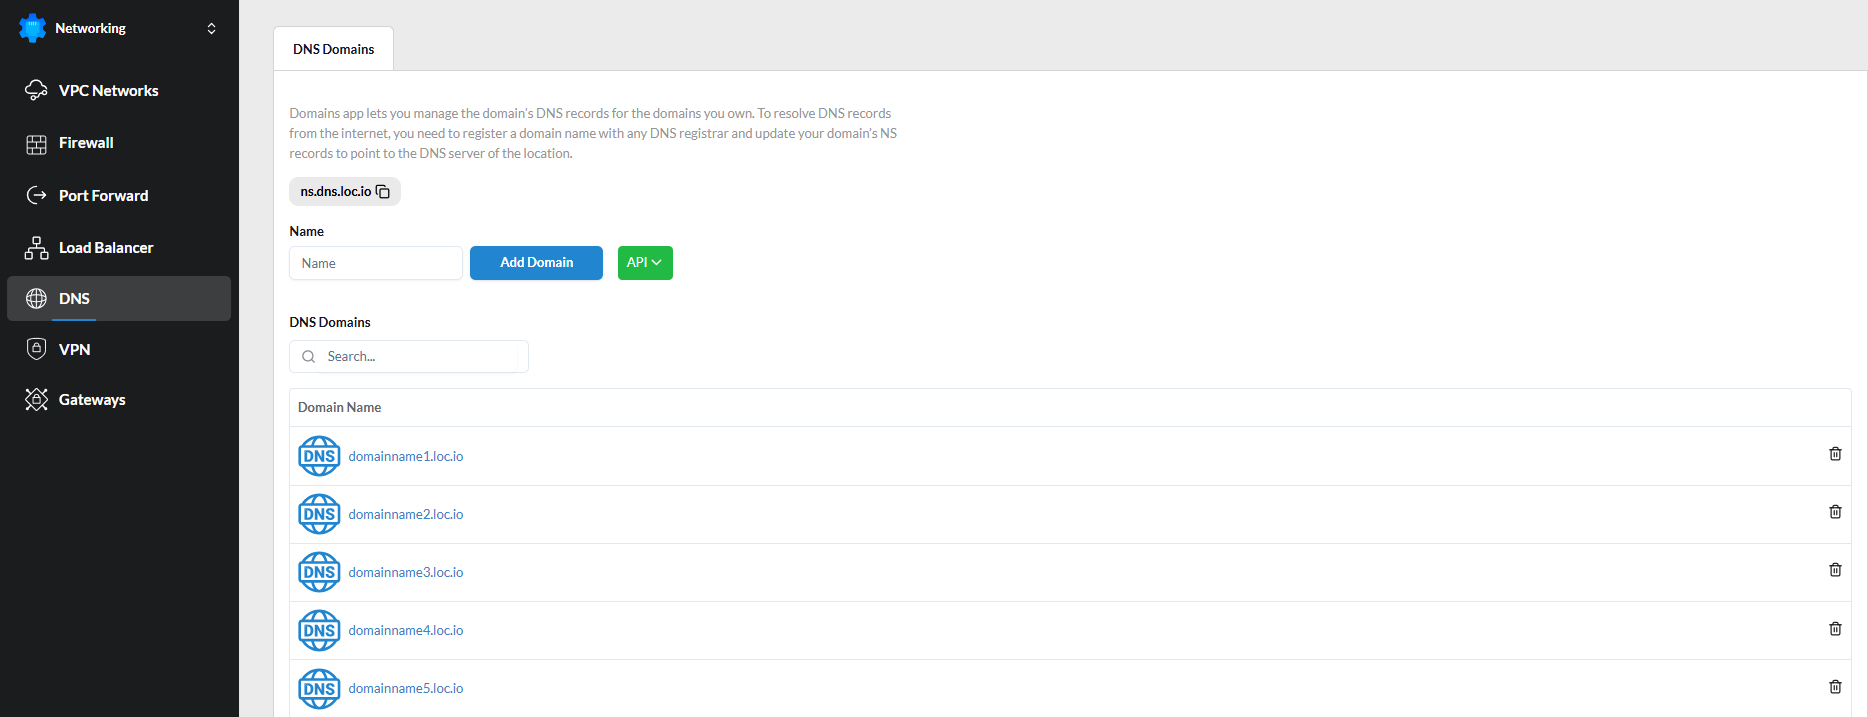Click trash icon for domainname5.loc.io

(1835, 687)
